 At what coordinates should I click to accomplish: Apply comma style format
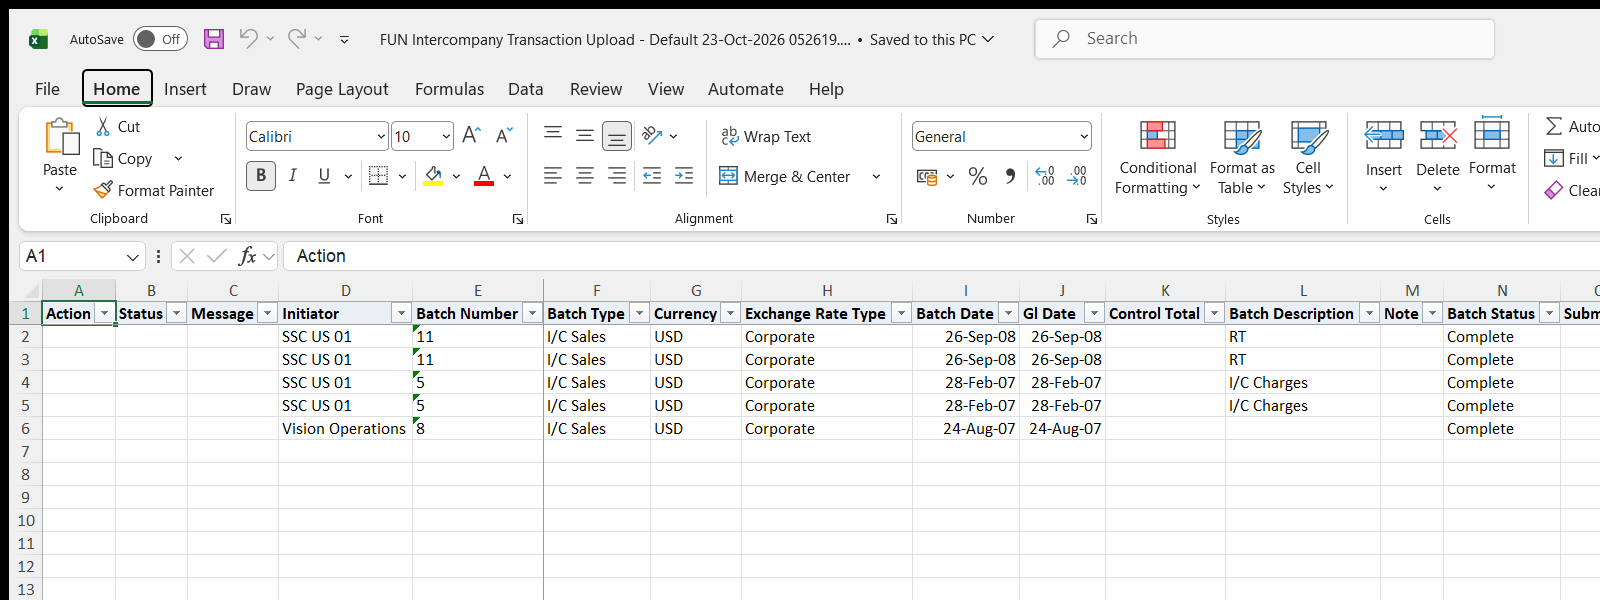(1010, 177)
